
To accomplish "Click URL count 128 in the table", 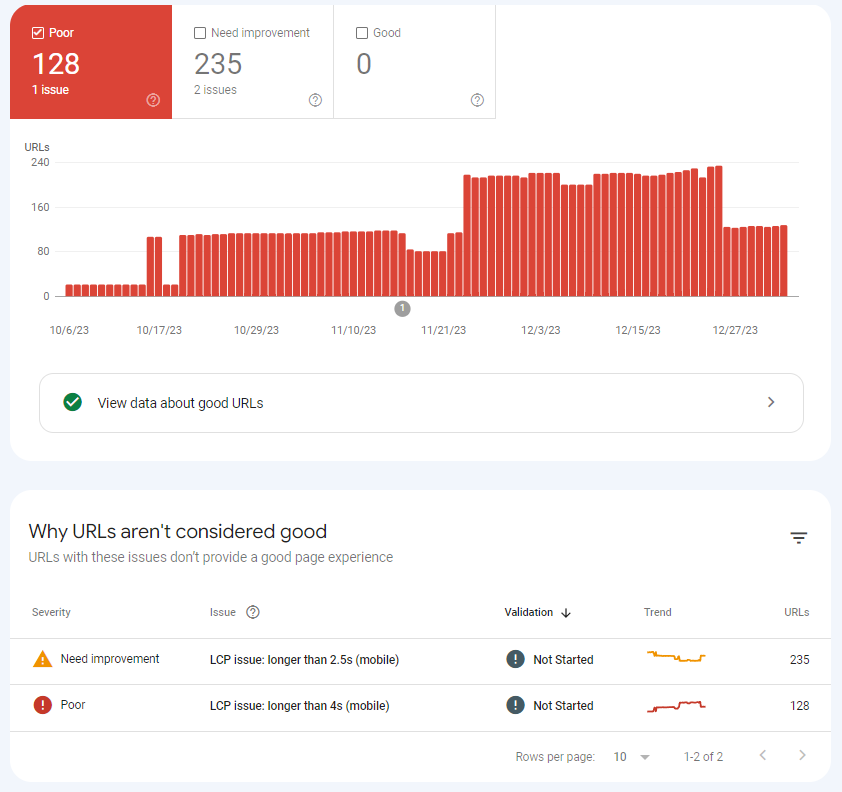I will (799, 706).
